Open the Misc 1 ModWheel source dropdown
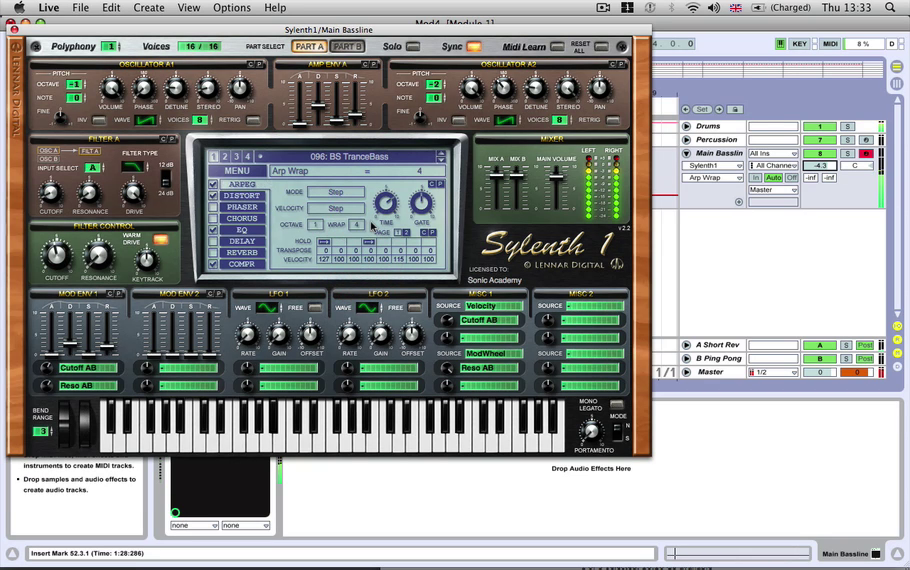This screenshot has height=570, width=910. point(494,353)
